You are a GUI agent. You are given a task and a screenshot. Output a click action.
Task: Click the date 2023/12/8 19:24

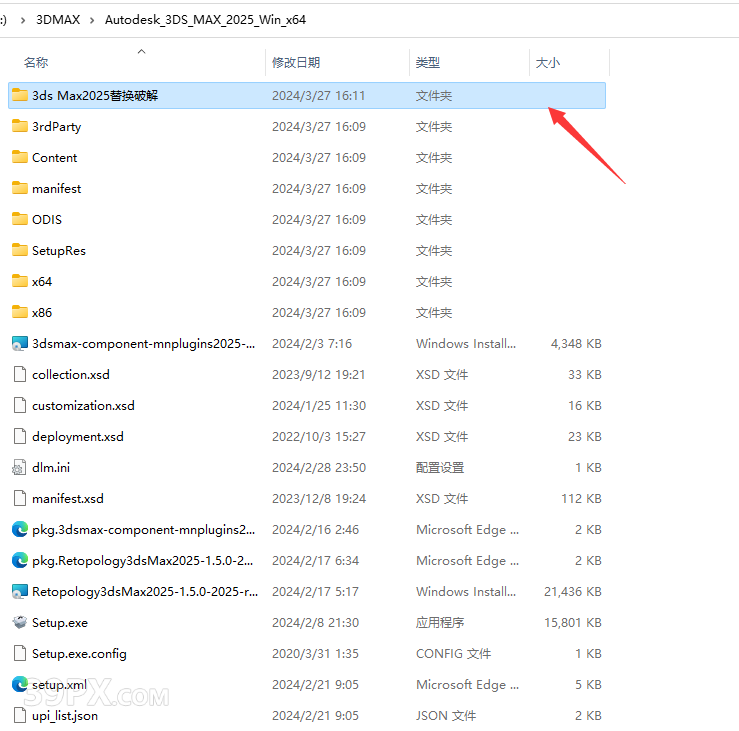click(x=319, y=499)
